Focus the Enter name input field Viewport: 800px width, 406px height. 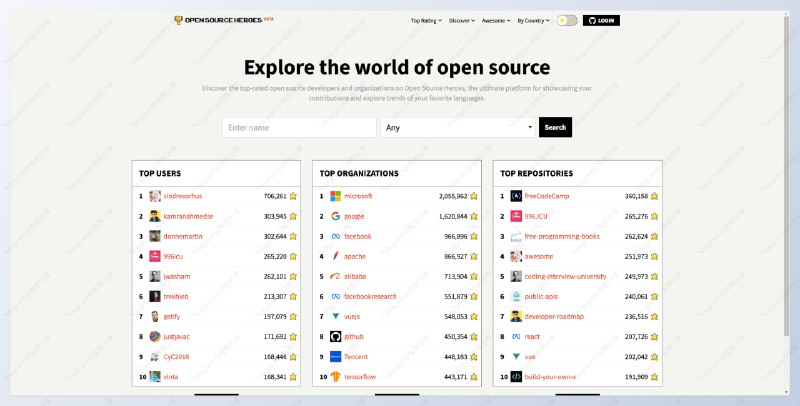pos(299,127)
